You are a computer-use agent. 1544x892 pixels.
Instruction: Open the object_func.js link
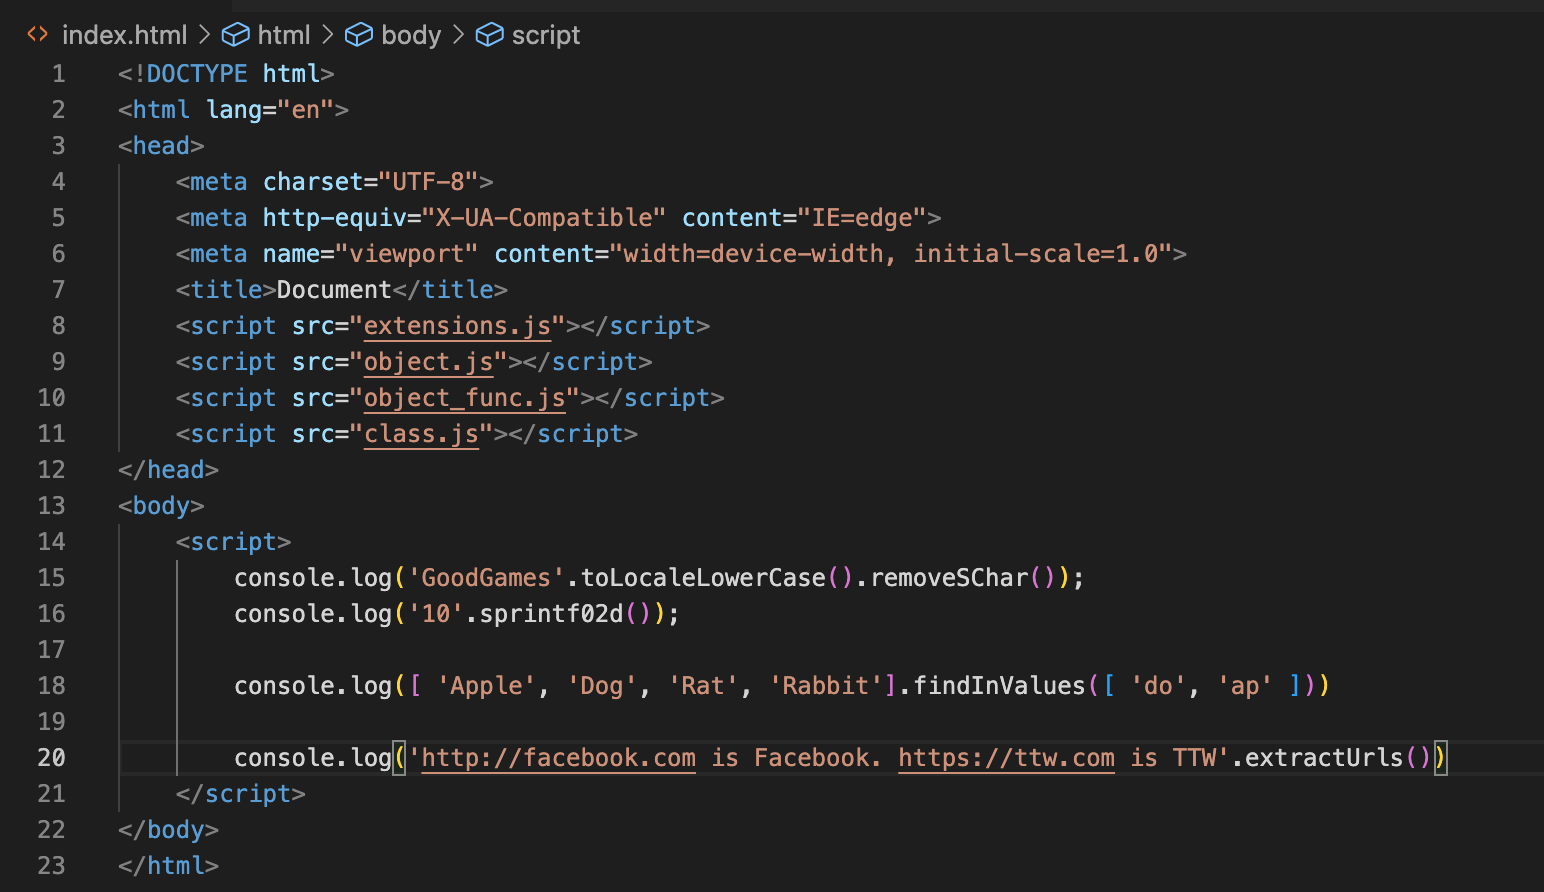(x=464, y=397)
